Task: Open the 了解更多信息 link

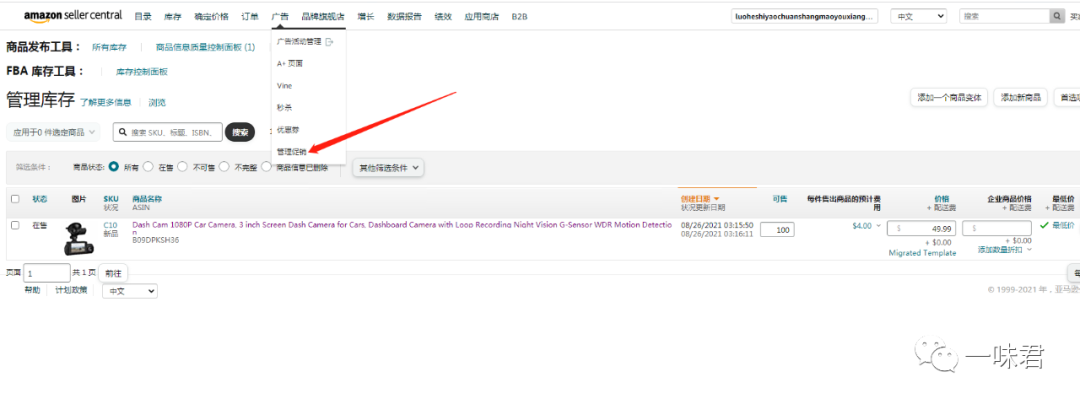Action: click(x=105, y=103)
